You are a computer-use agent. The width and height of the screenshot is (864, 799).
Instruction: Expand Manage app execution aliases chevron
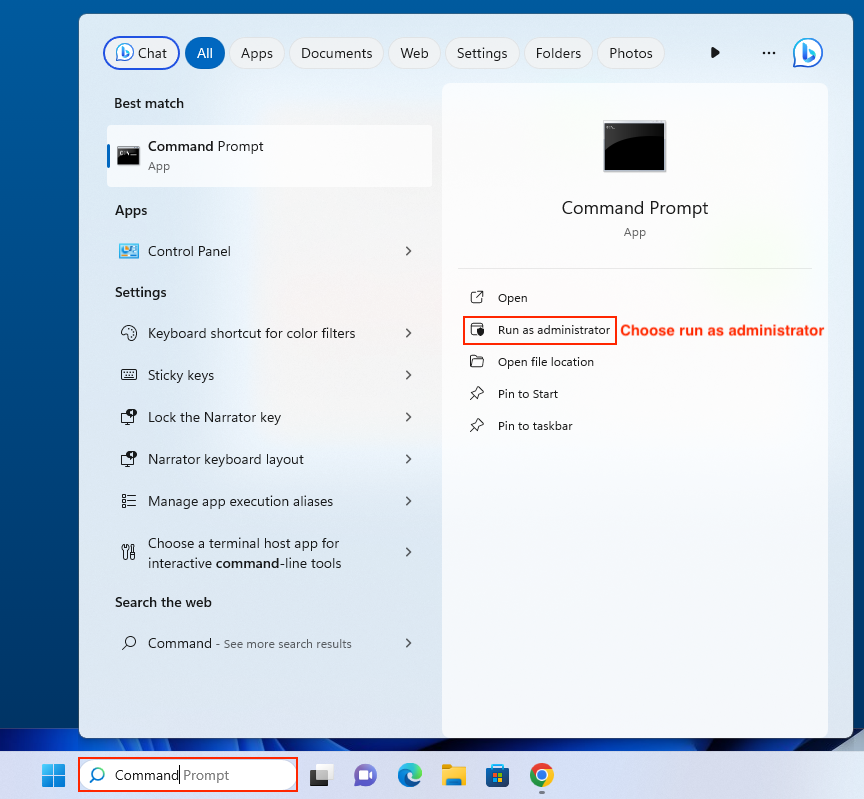click(408, 501)
